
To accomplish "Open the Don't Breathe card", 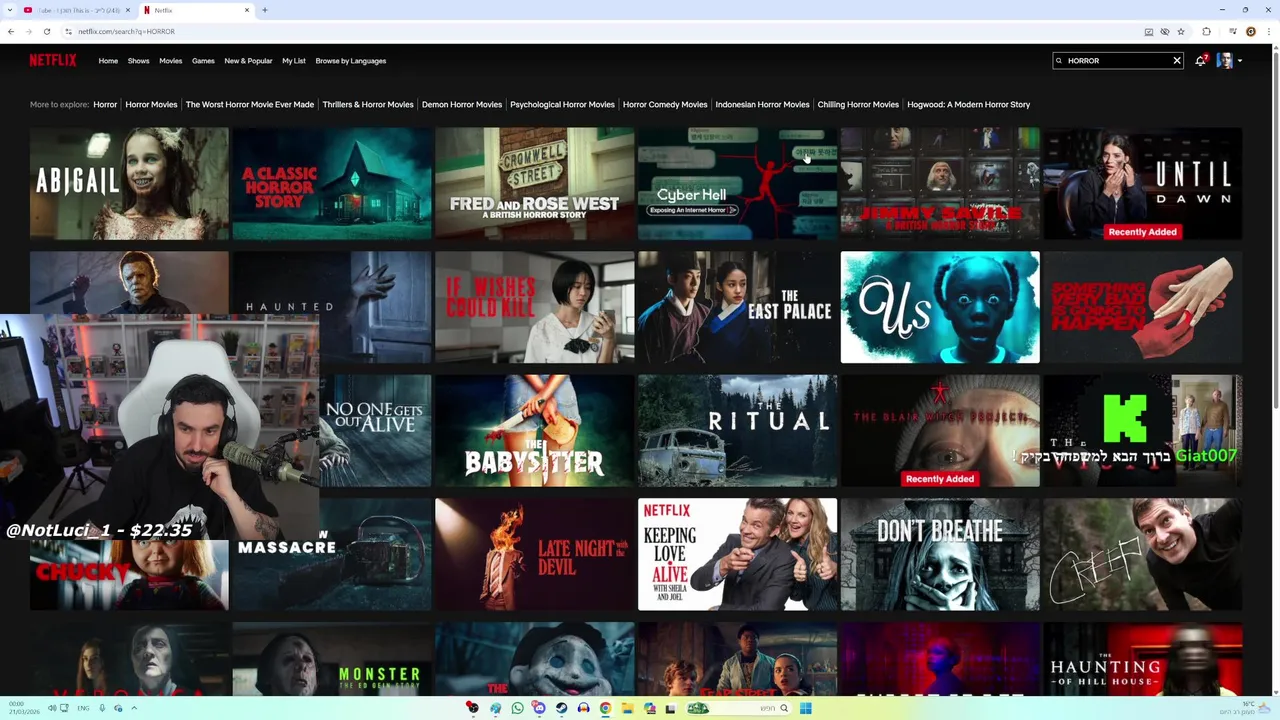I will pyautogui.click(x=940, y=554).
